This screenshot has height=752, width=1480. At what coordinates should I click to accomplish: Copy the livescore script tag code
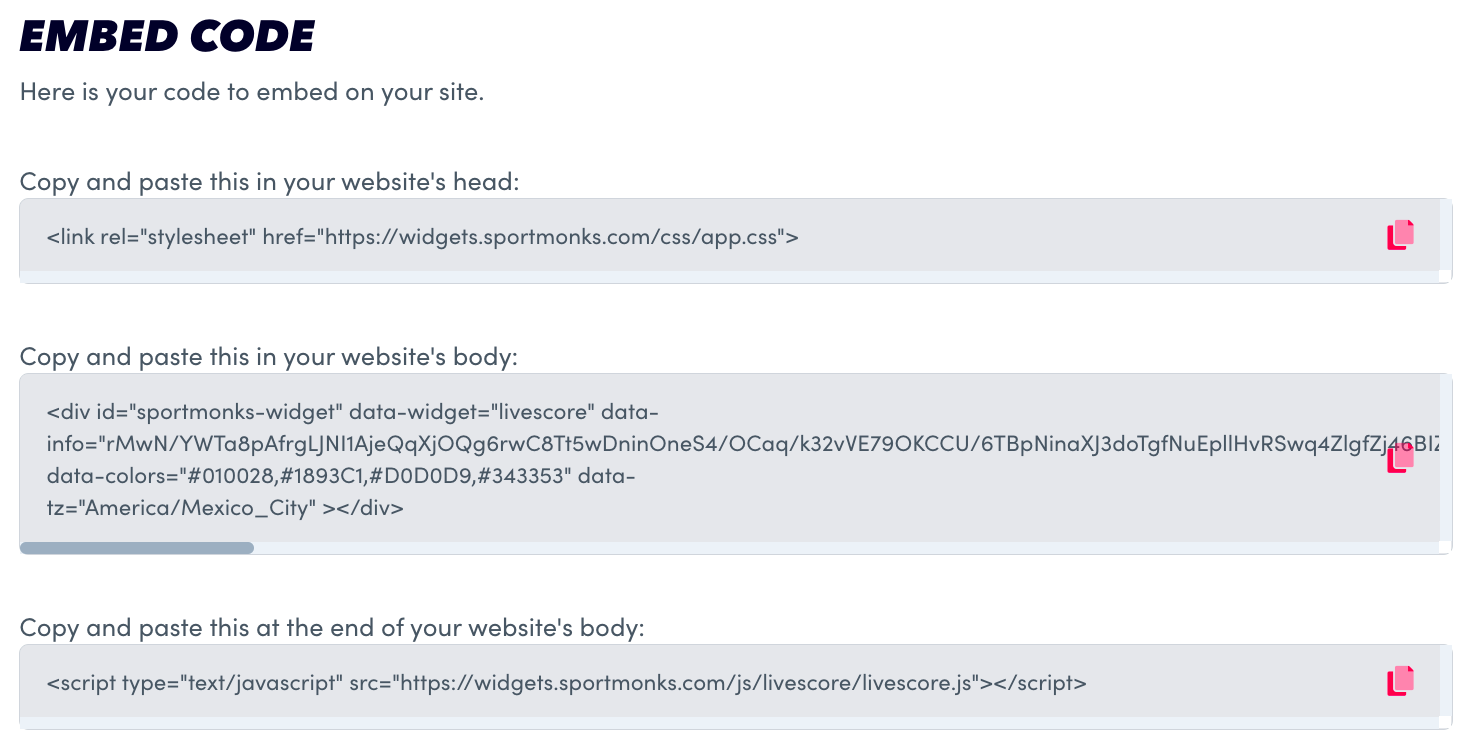(x=1400, y=681)
